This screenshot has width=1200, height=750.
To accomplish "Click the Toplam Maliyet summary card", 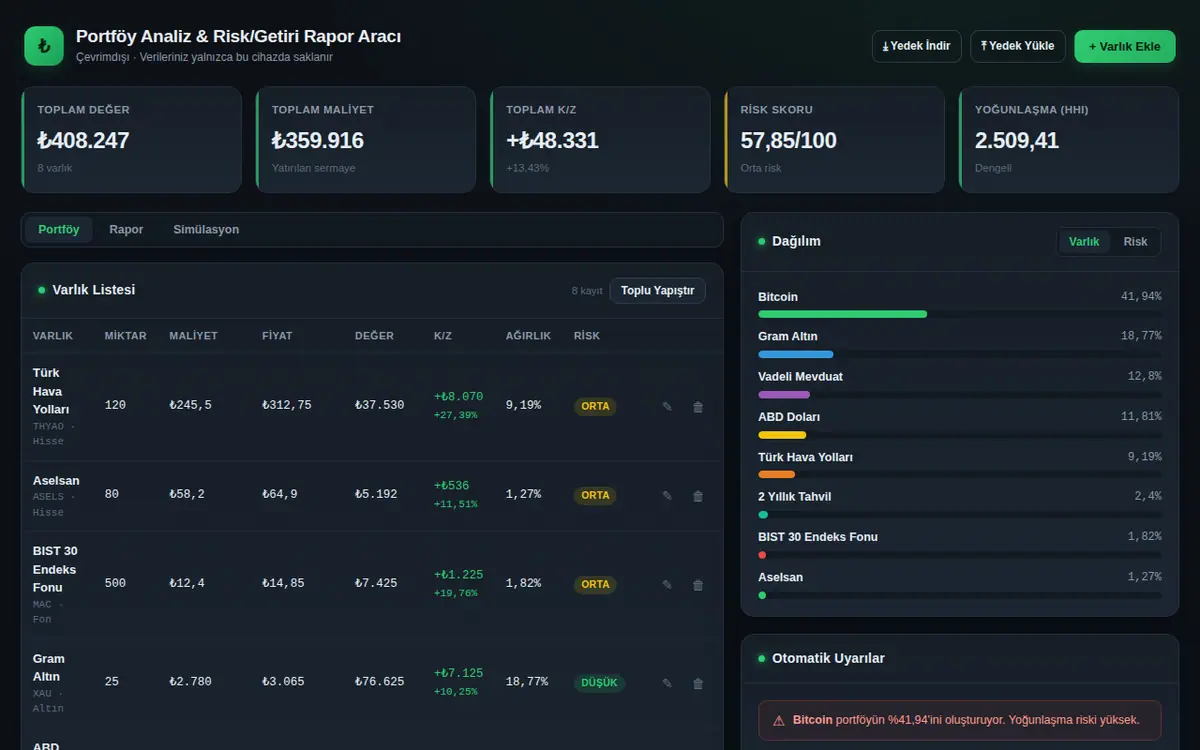I will (x=365, y=140).
